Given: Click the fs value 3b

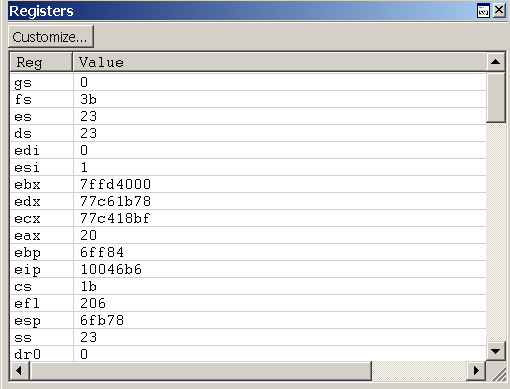Looking at the screenshot, I should pyautogui.click(x=88, y=99).
